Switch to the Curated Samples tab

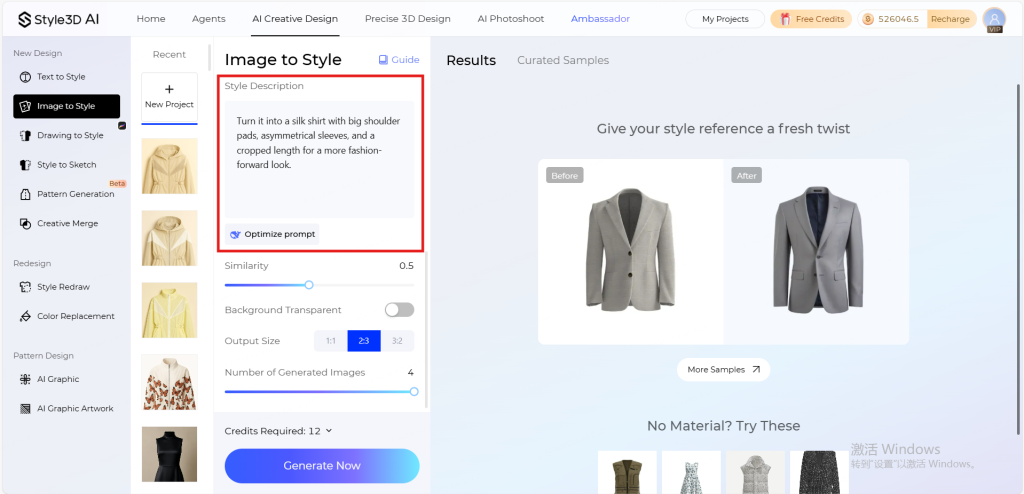click(563, 60)
